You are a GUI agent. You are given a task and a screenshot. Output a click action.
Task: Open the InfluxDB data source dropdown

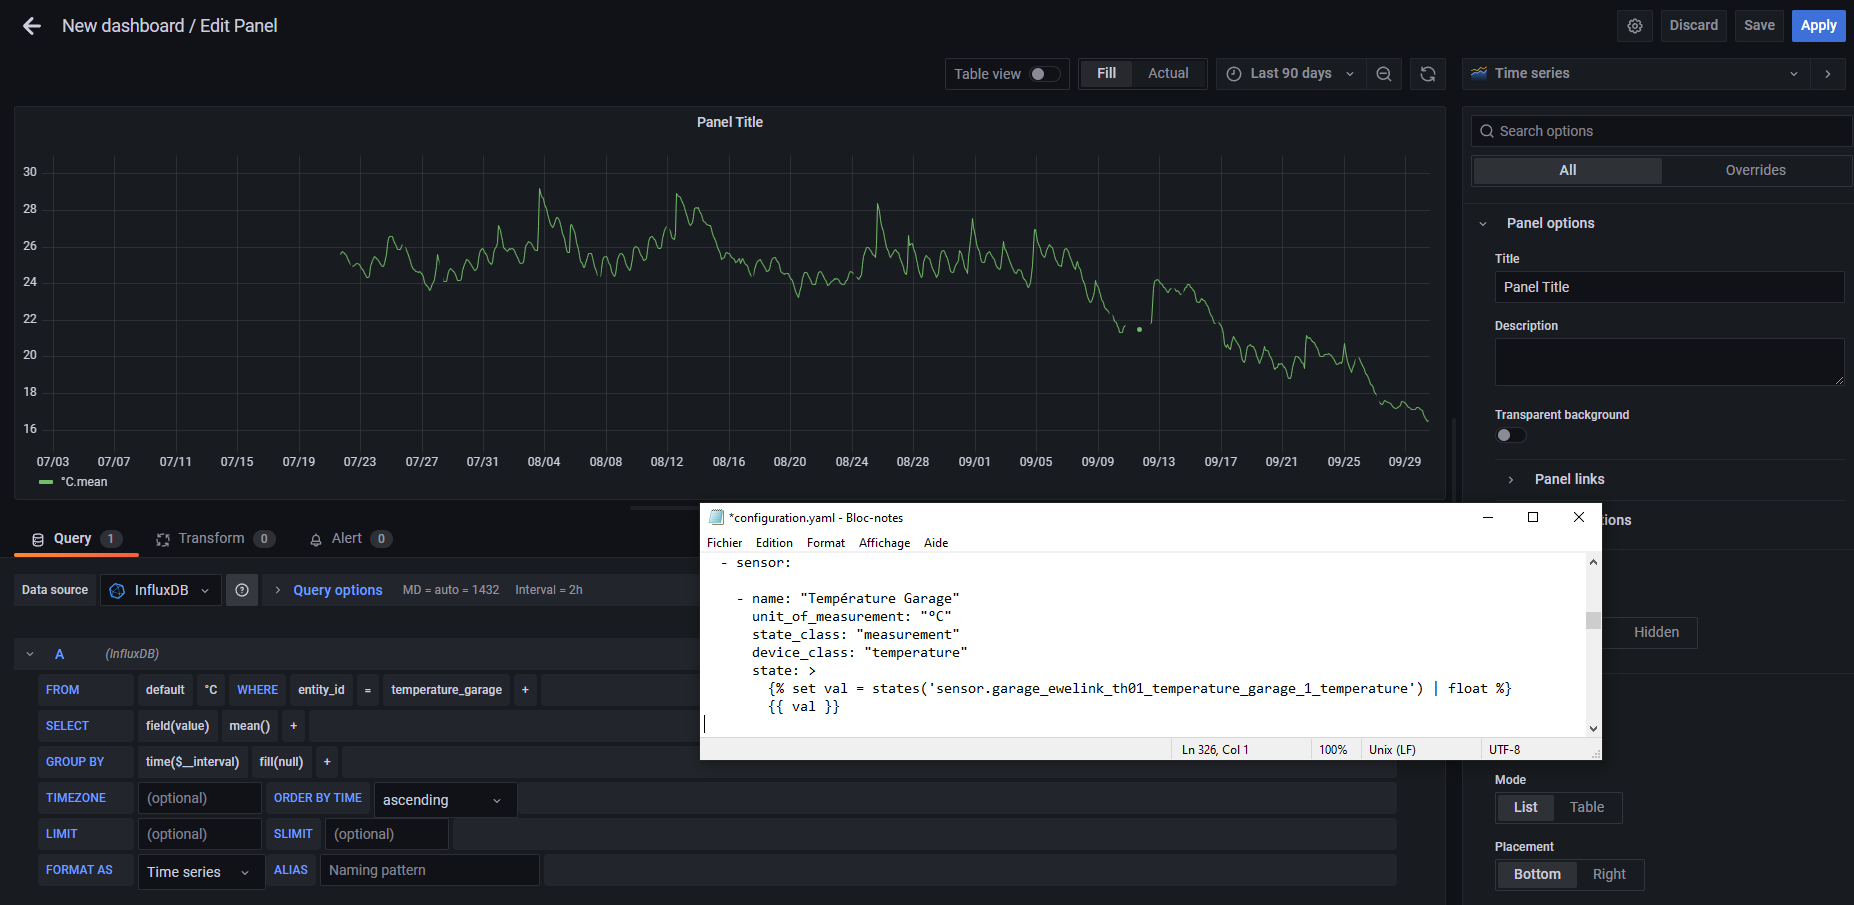coord(161,590)
